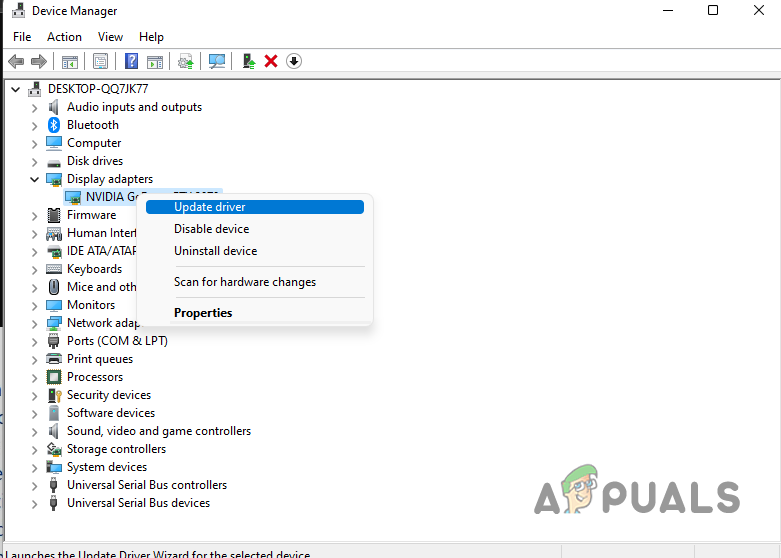
Task: Open the View menu
Action: click(110, 37)
